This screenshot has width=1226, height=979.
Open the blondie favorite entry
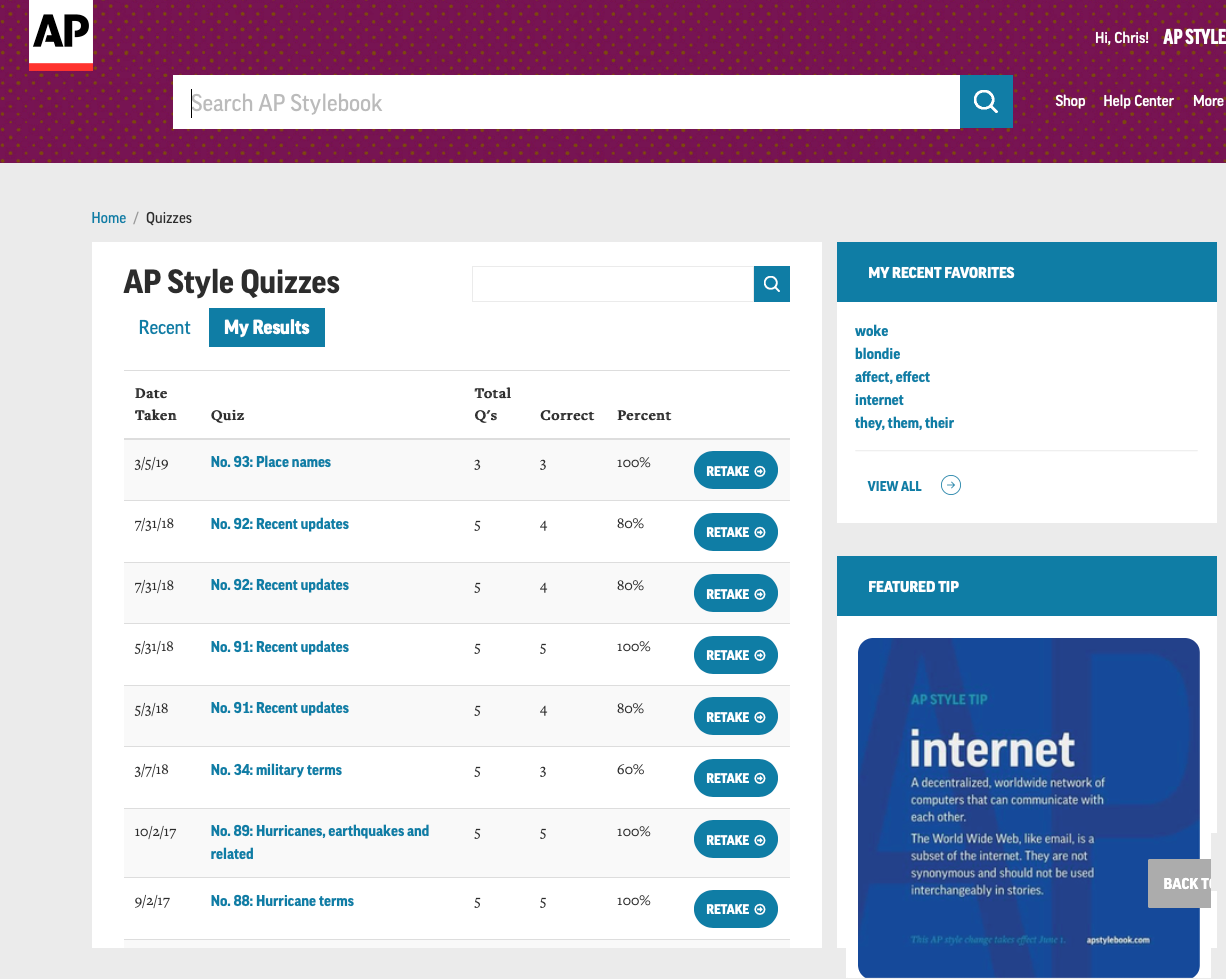877,354
